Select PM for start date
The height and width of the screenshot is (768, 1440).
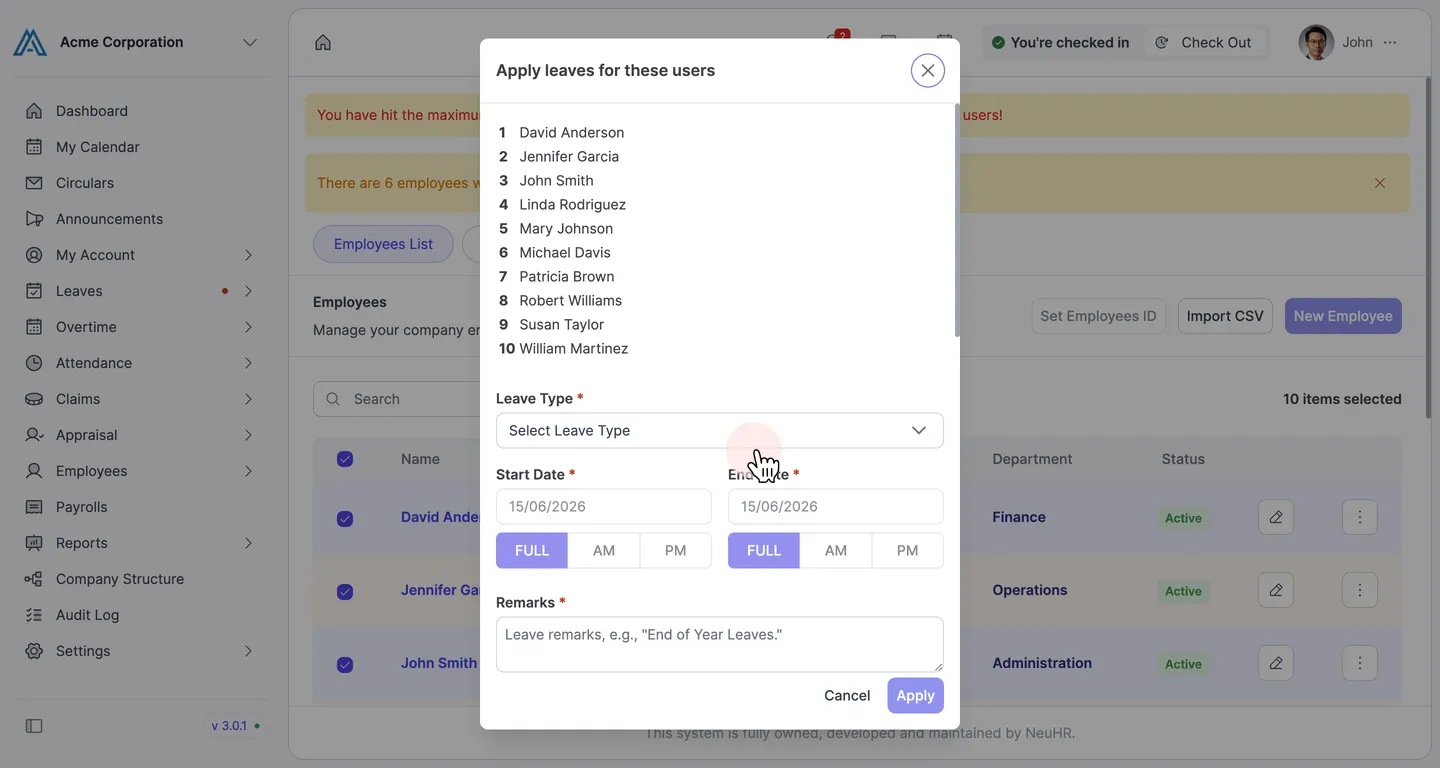click(676, 551)
